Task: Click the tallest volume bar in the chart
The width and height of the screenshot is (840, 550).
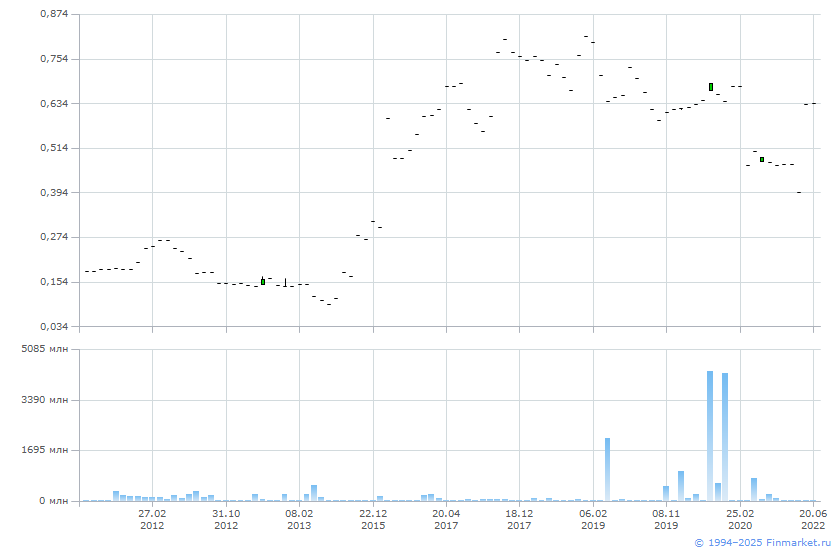Action: (710, 436)
